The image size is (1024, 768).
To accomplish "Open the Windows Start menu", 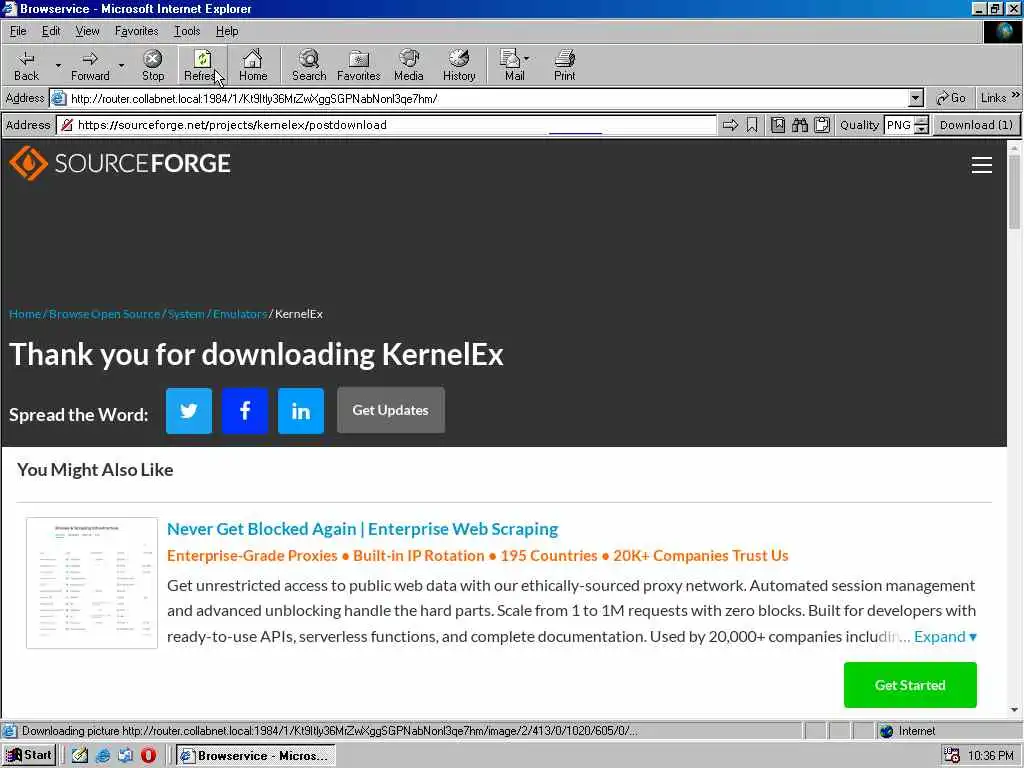I will (x=29, y=755).
